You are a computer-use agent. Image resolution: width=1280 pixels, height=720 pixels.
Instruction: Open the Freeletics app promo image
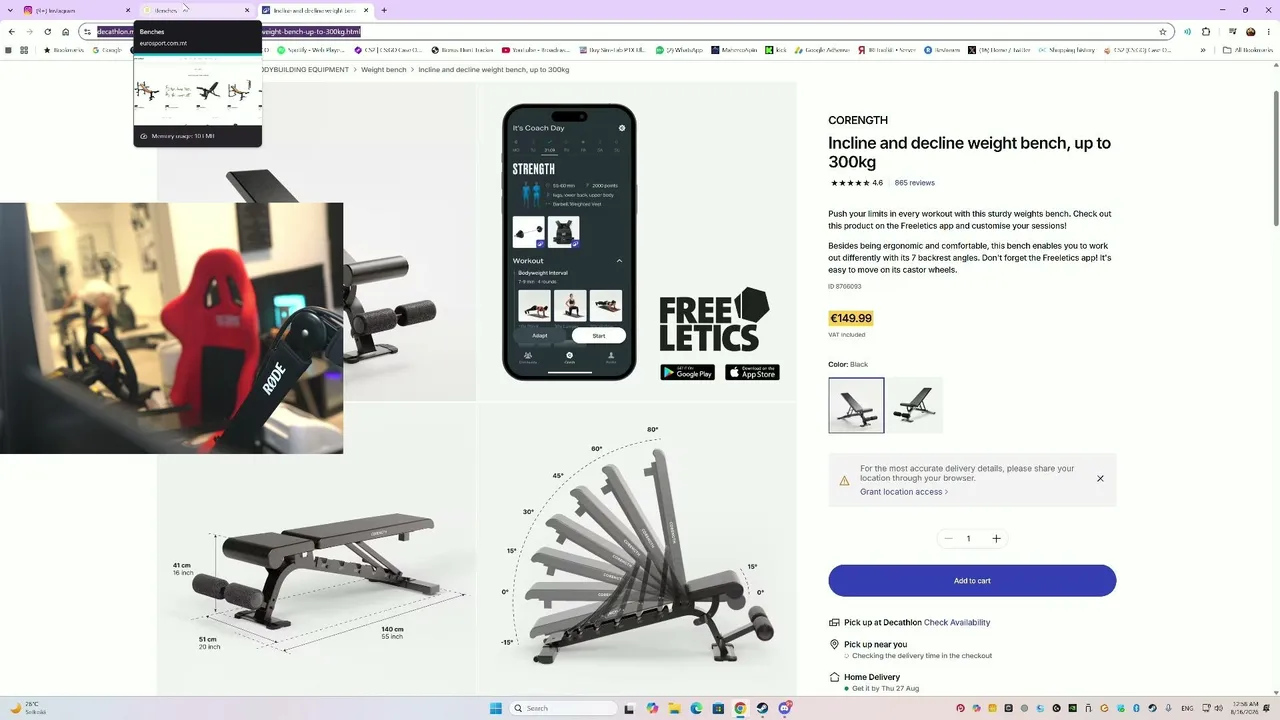coord(637,241)
